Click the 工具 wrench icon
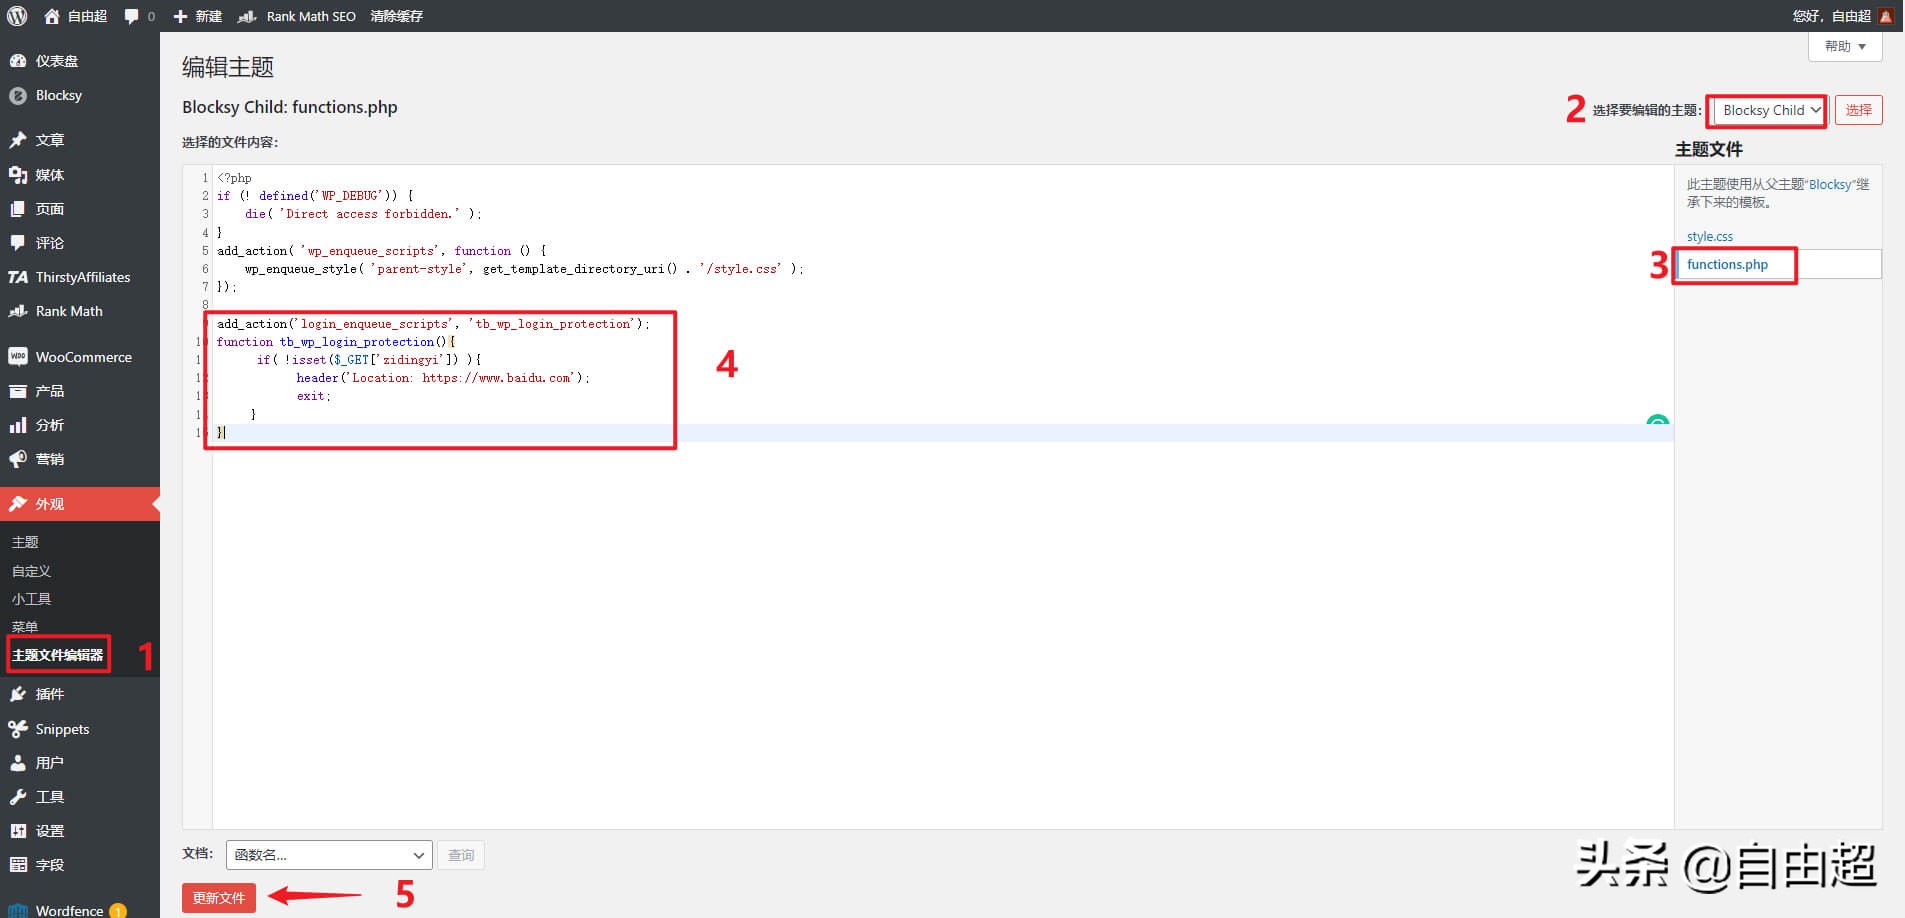 (18, 797)
